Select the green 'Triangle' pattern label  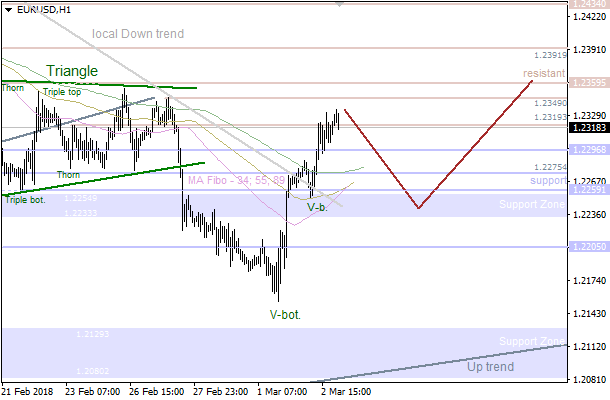pos(72,71)
